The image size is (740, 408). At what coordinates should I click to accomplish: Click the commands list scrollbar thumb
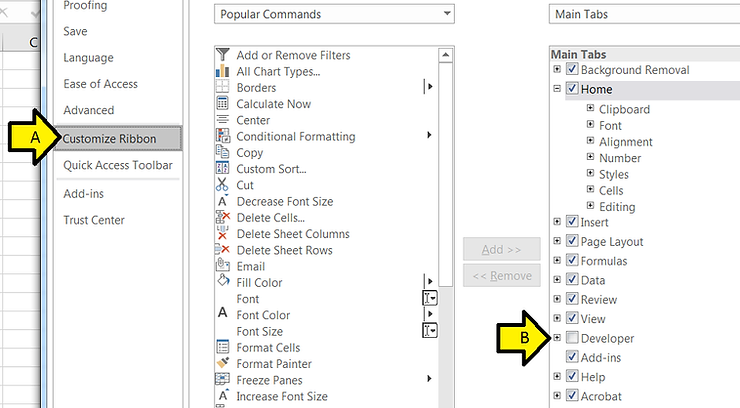click(x=446, y=175)
